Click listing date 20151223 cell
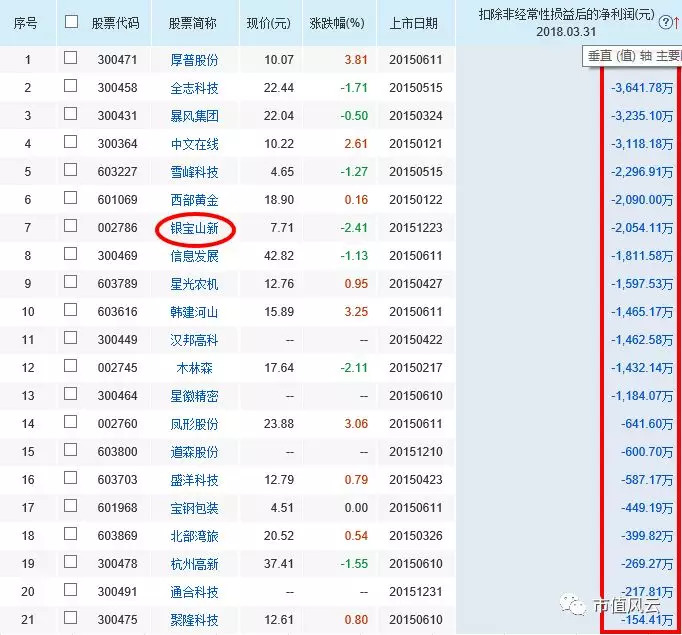This screenshot has height=635, width=682. click(416, 227)
